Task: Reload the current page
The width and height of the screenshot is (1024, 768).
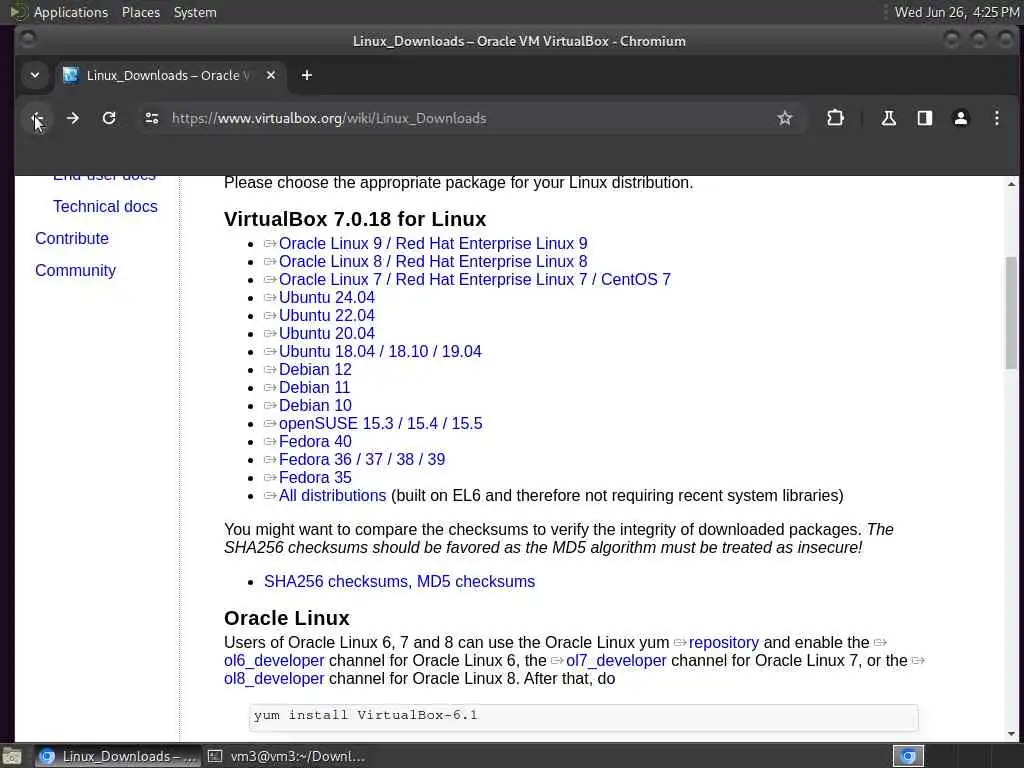Action: 109,118
